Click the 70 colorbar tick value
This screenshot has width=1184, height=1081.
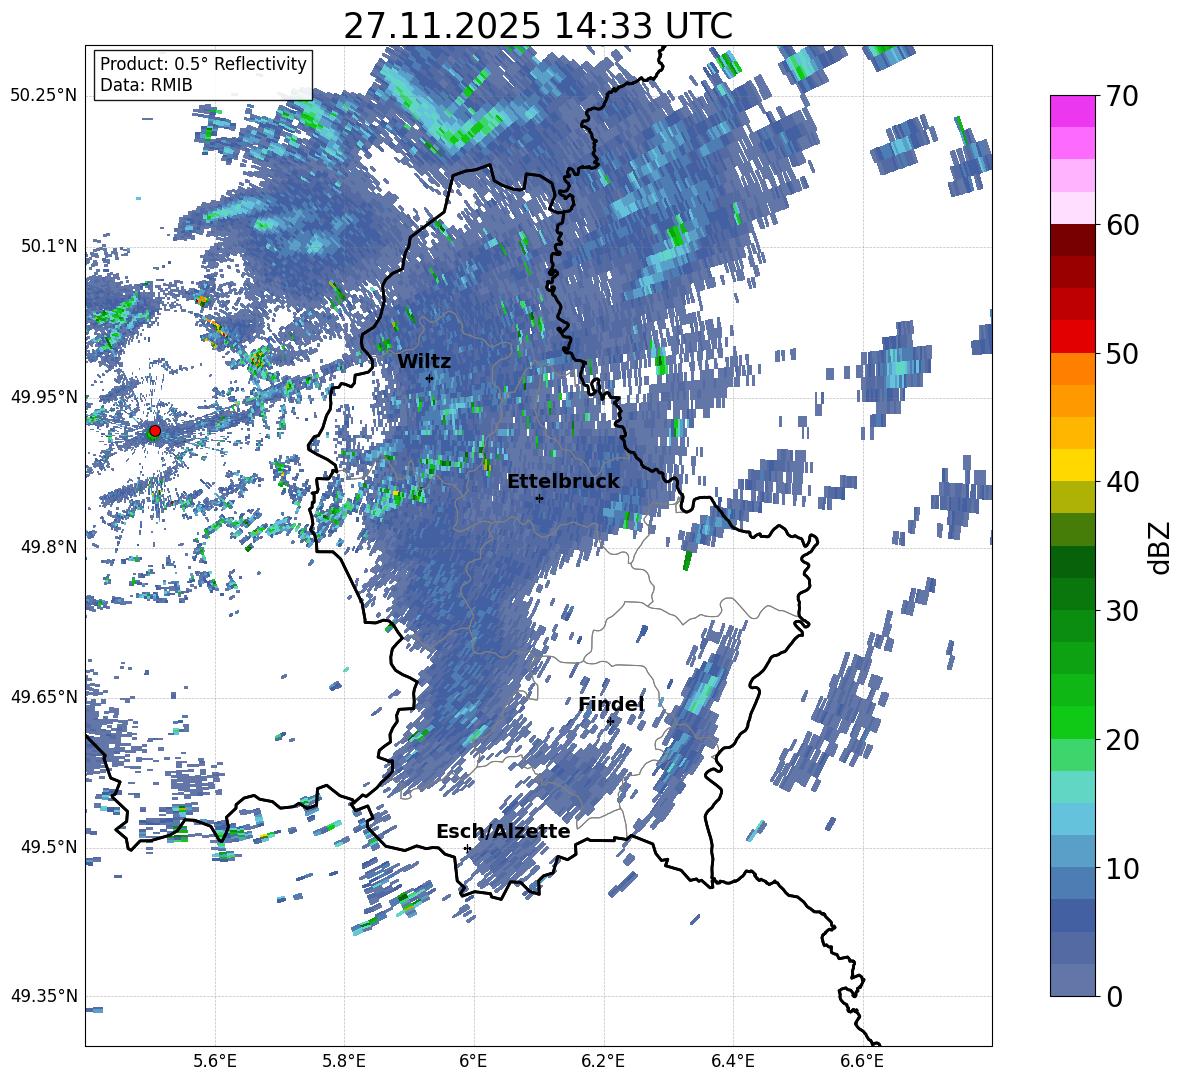pyautogui.click(x=1122, y=97)
